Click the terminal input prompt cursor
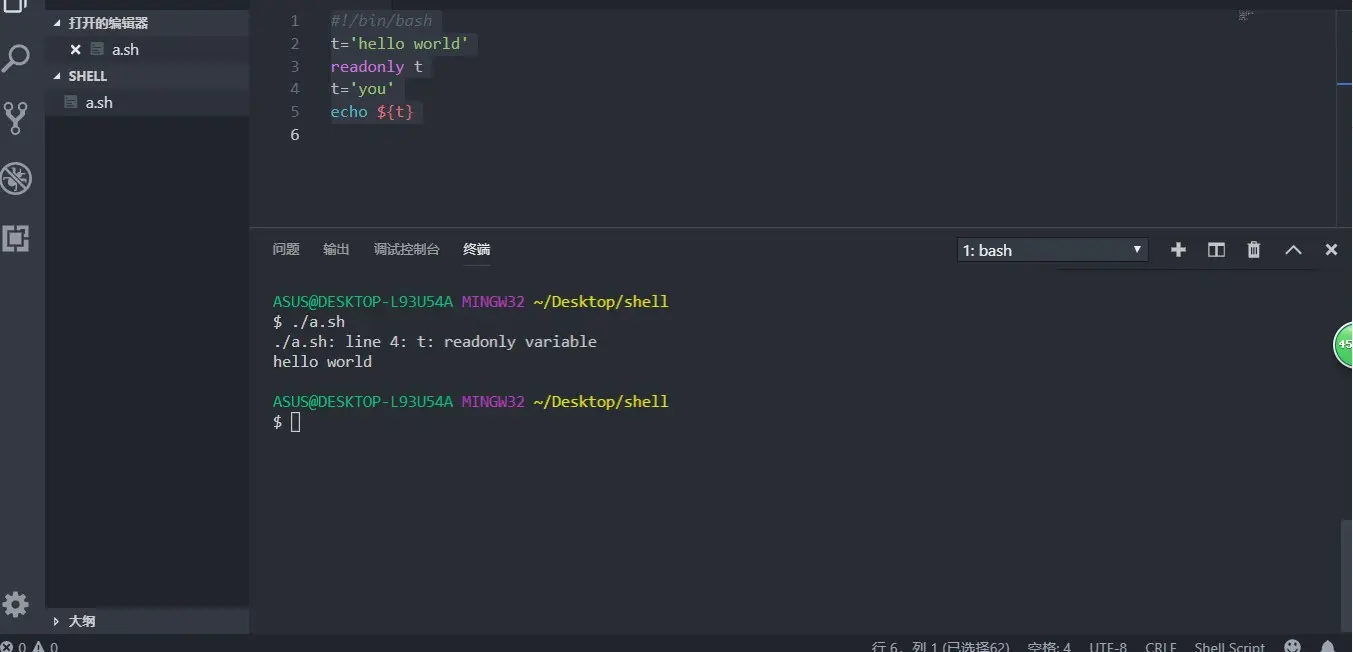Screen dimensions: 1353x652 pyautogui.click(x=295, y=422)
